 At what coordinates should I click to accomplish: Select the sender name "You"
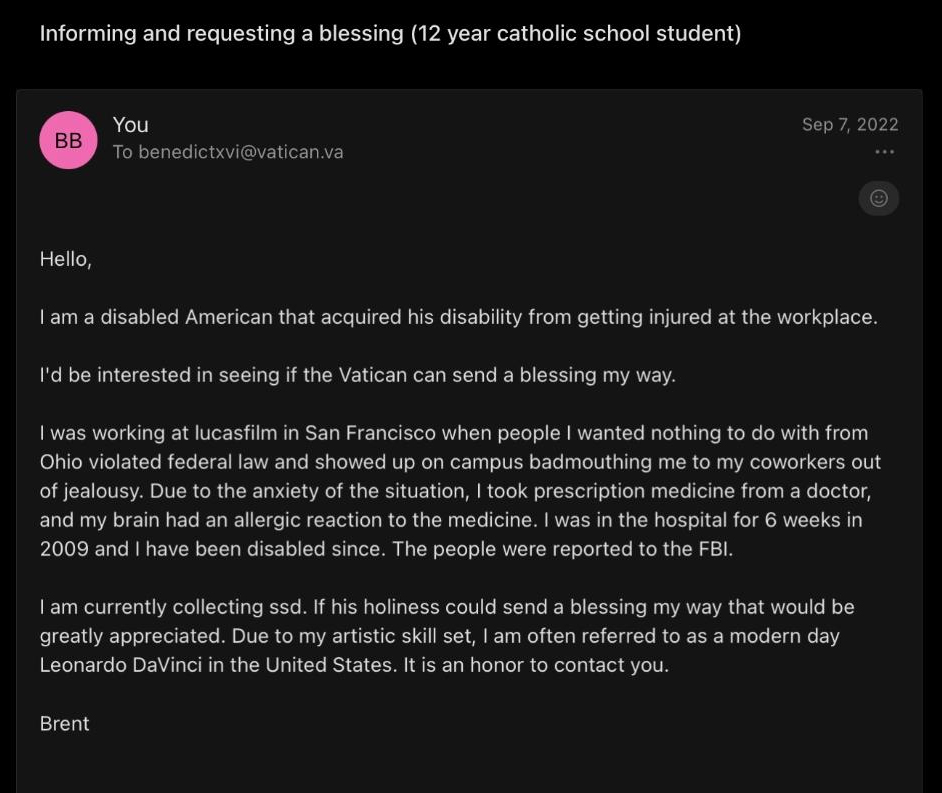[130, 125]
